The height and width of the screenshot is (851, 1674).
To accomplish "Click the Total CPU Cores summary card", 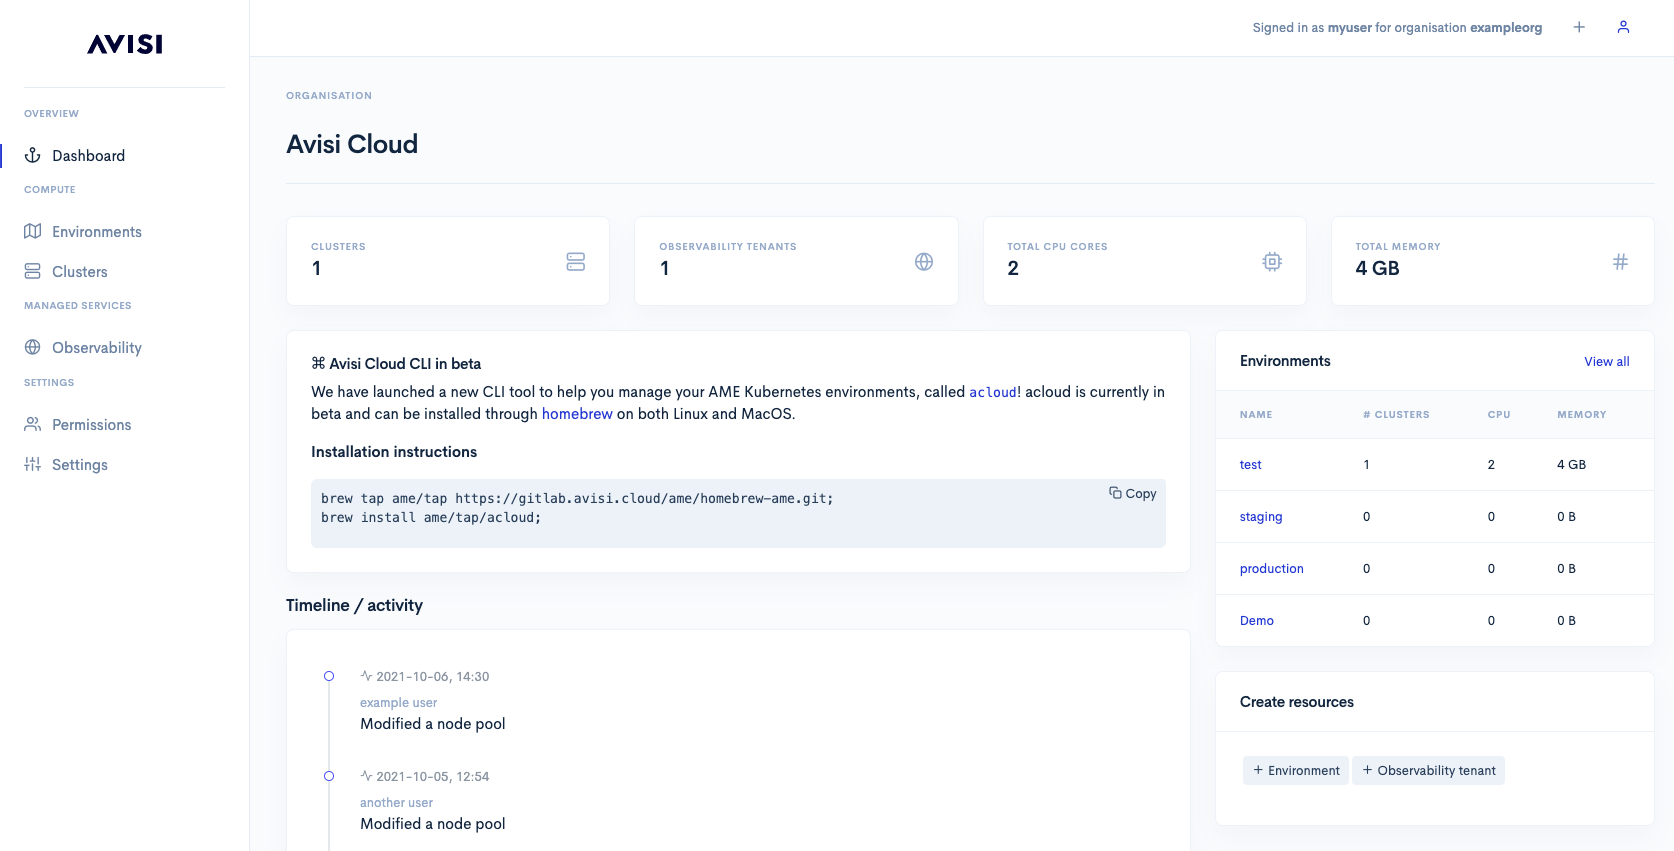I will (1145, 261).
